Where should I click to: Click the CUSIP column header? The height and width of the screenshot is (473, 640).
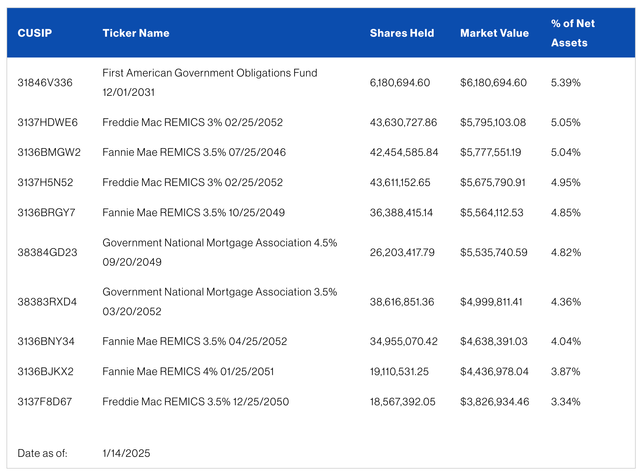35,33
